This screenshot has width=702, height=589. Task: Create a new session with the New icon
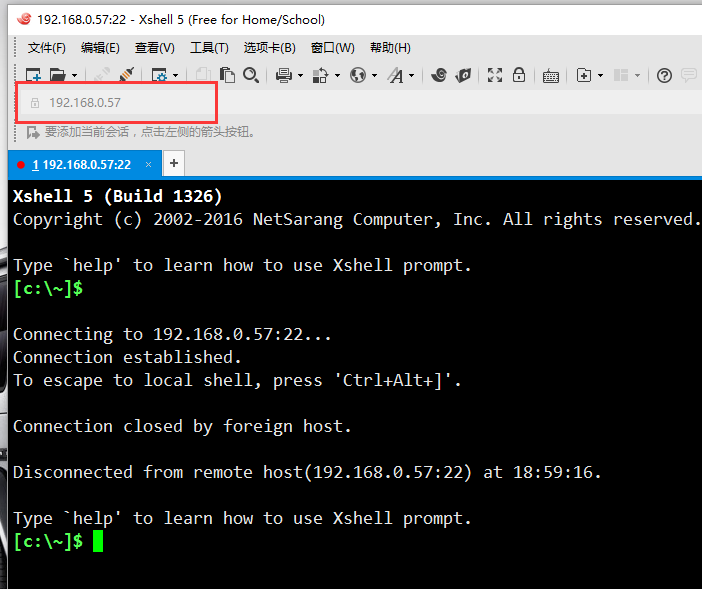click(x=34, y=75)
